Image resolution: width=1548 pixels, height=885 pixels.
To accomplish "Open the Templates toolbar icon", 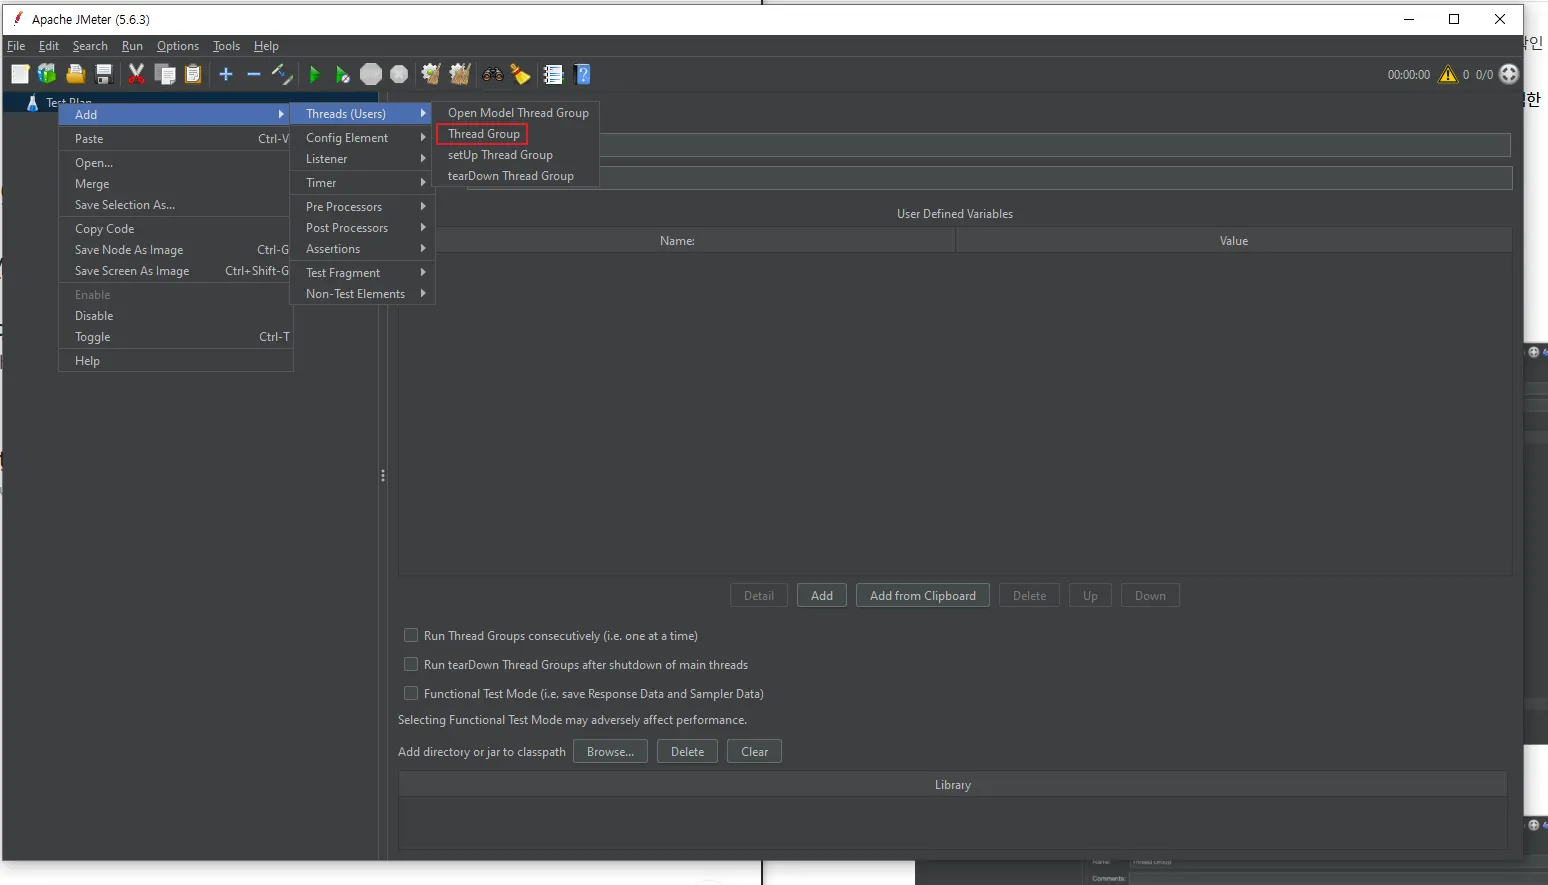I will click(47, 74).
